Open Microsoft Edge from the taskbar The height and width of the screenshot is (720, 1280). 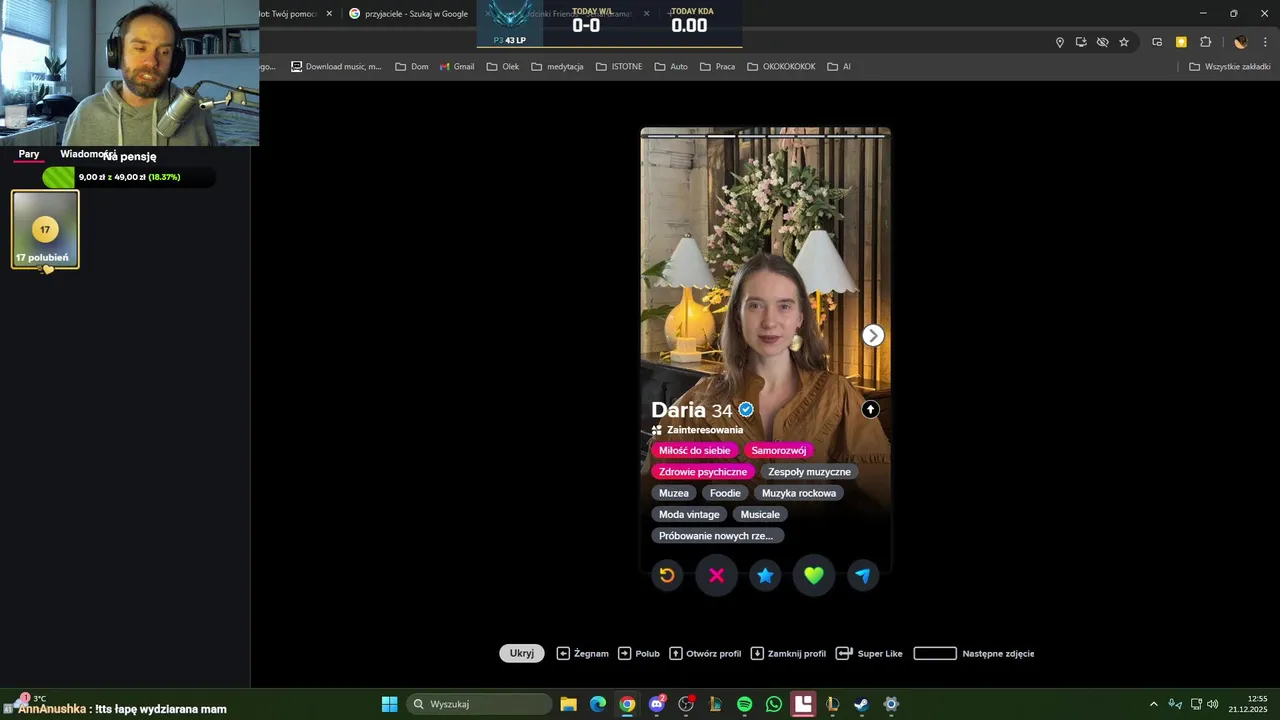click(x=598, y=704)
